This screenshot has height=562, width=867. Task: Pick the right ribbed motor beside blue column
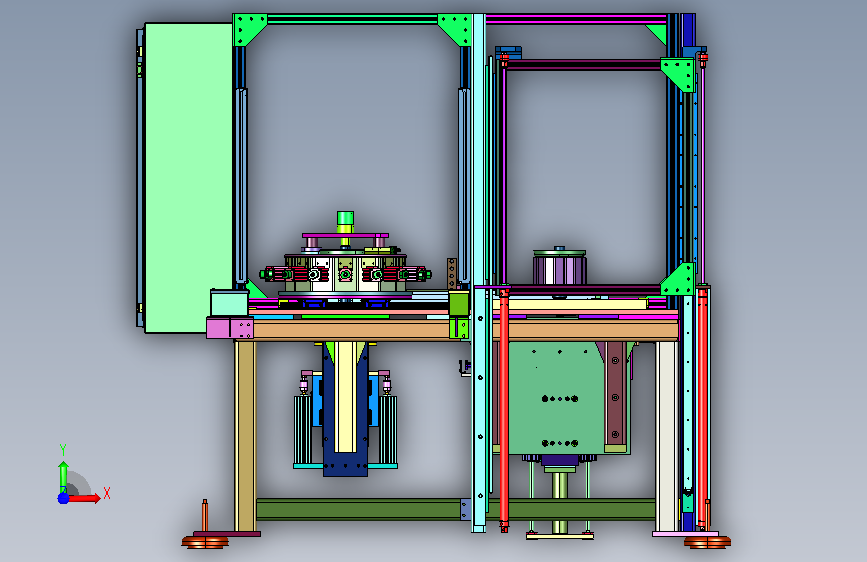388,430
